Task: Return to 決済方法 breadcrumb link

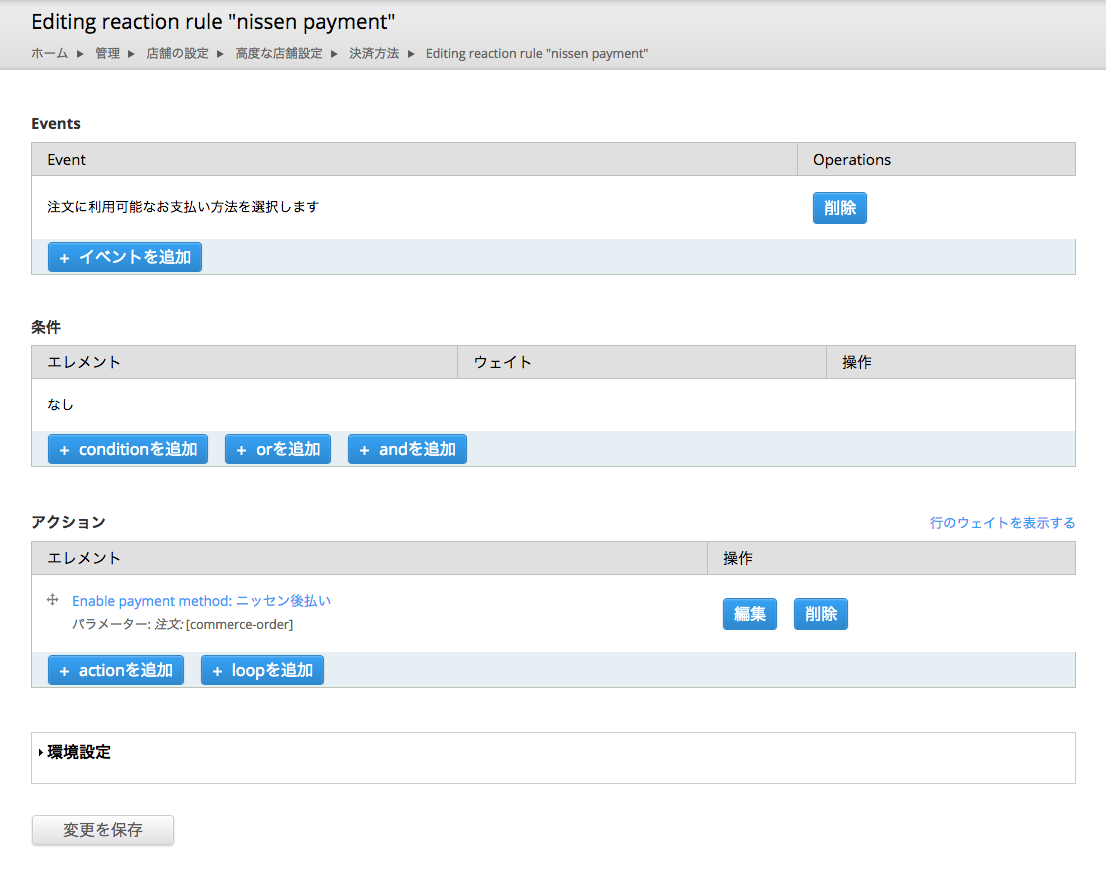Action: click(374, 53)
